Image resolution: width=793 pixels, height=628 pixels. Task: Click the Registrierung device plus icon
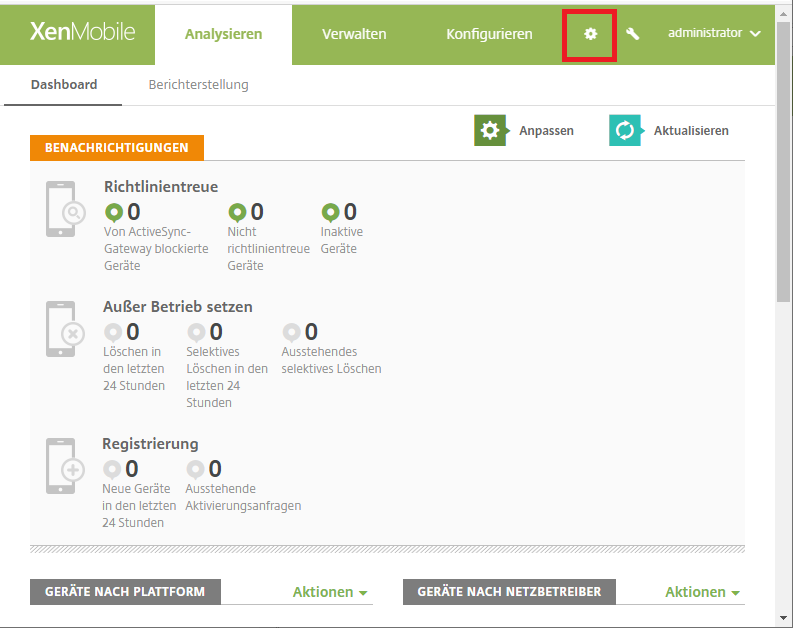point(60,466)
